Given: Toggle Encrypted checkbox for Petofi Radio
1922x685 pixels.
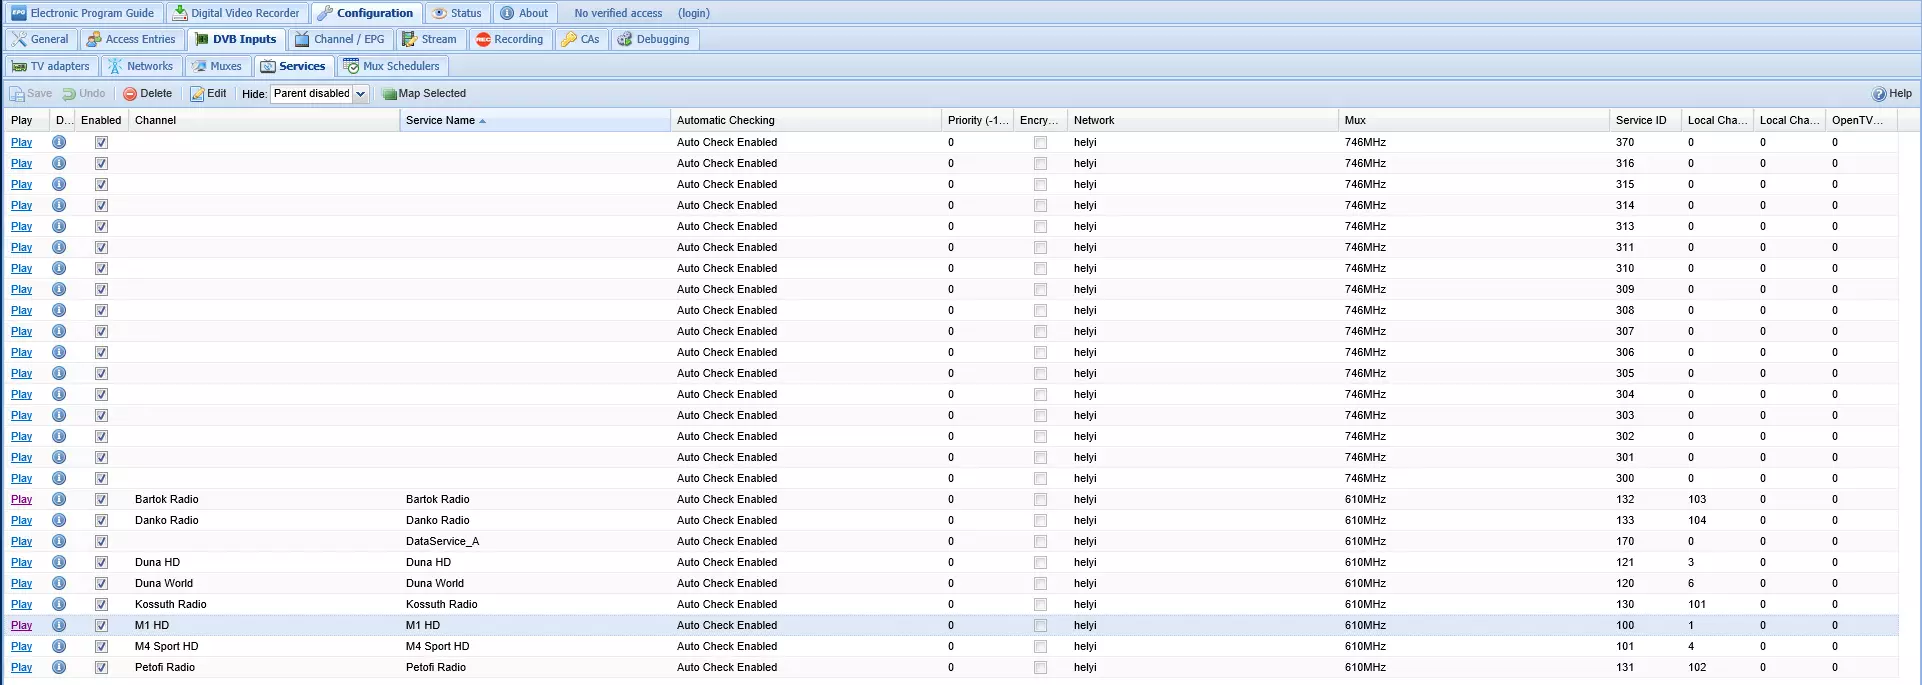Looking at the screenshot, I should (1040, 667).
